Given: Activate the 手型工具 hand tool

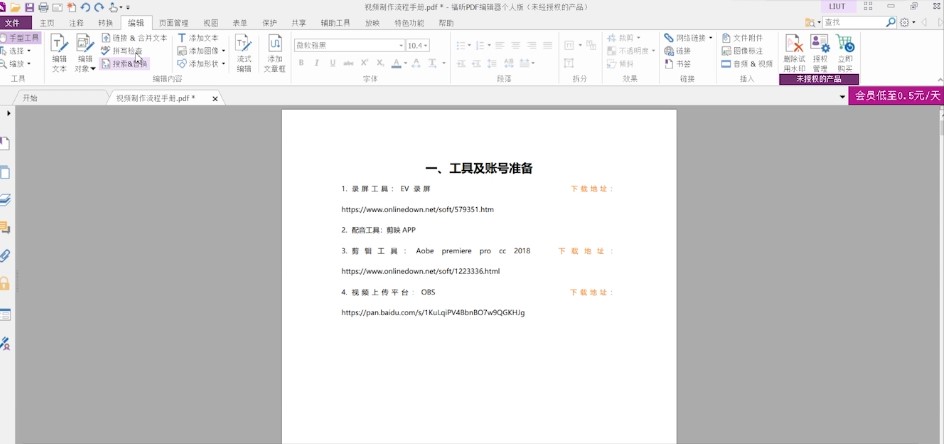Looking at the screenshot, I should pos(21,37).
